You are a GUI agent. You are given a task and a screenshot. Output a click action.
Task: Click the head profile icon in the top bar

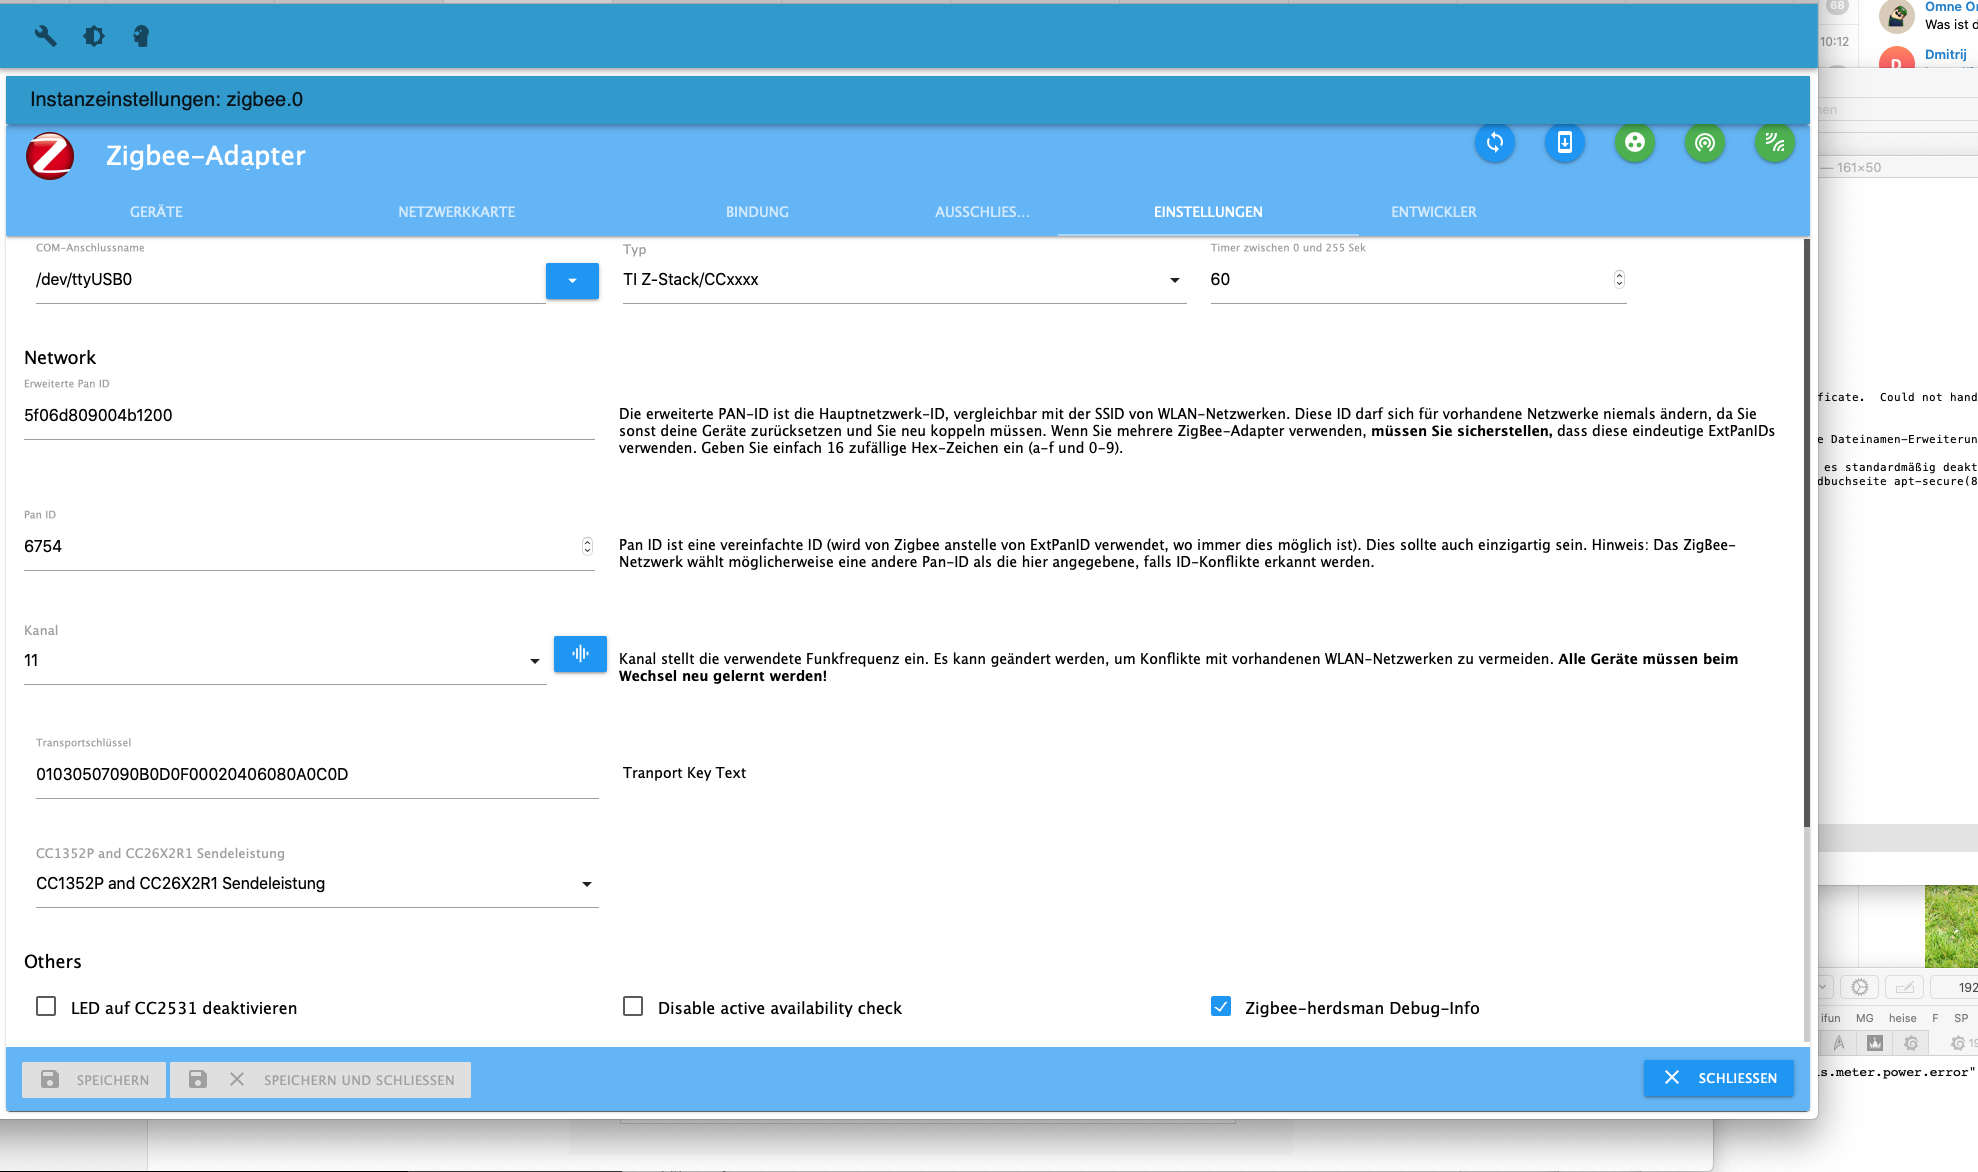click(x=141, y=36)
